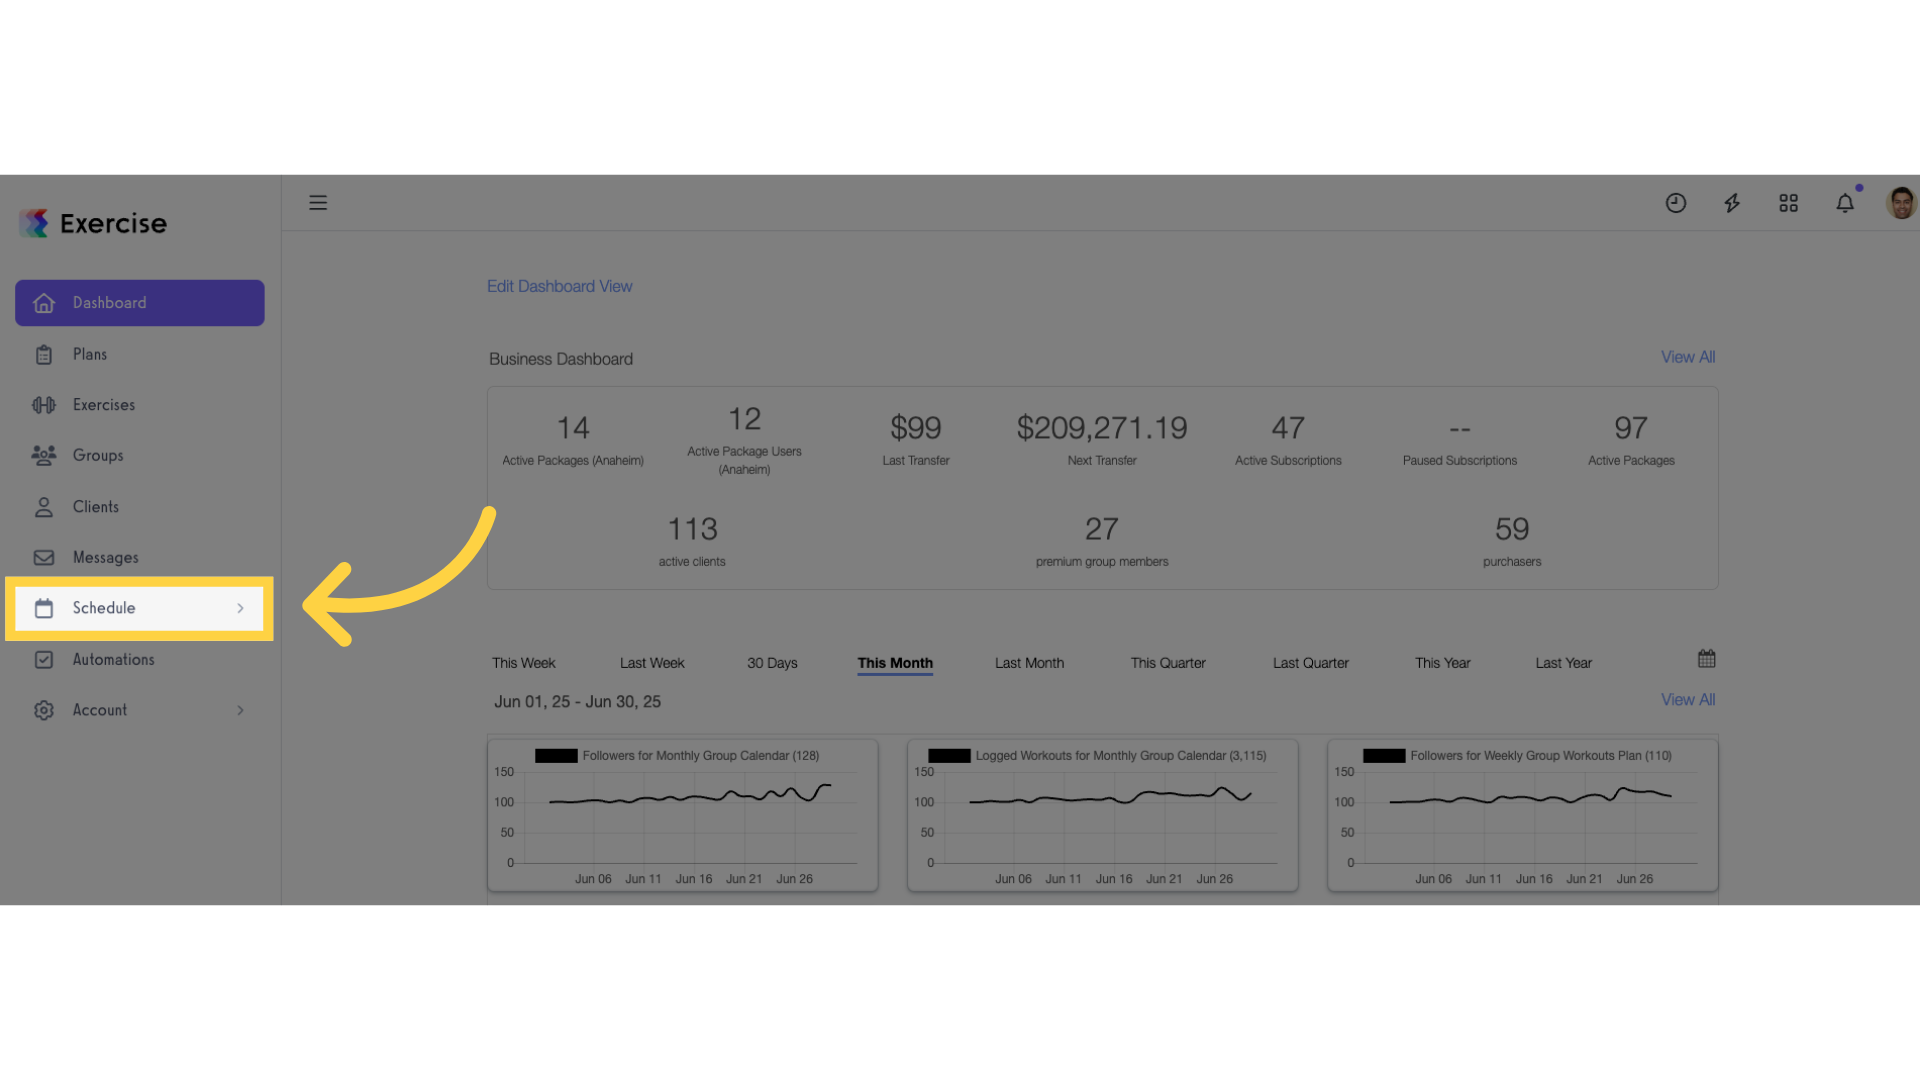Expand the Account submenu chevron

(240, 710)
